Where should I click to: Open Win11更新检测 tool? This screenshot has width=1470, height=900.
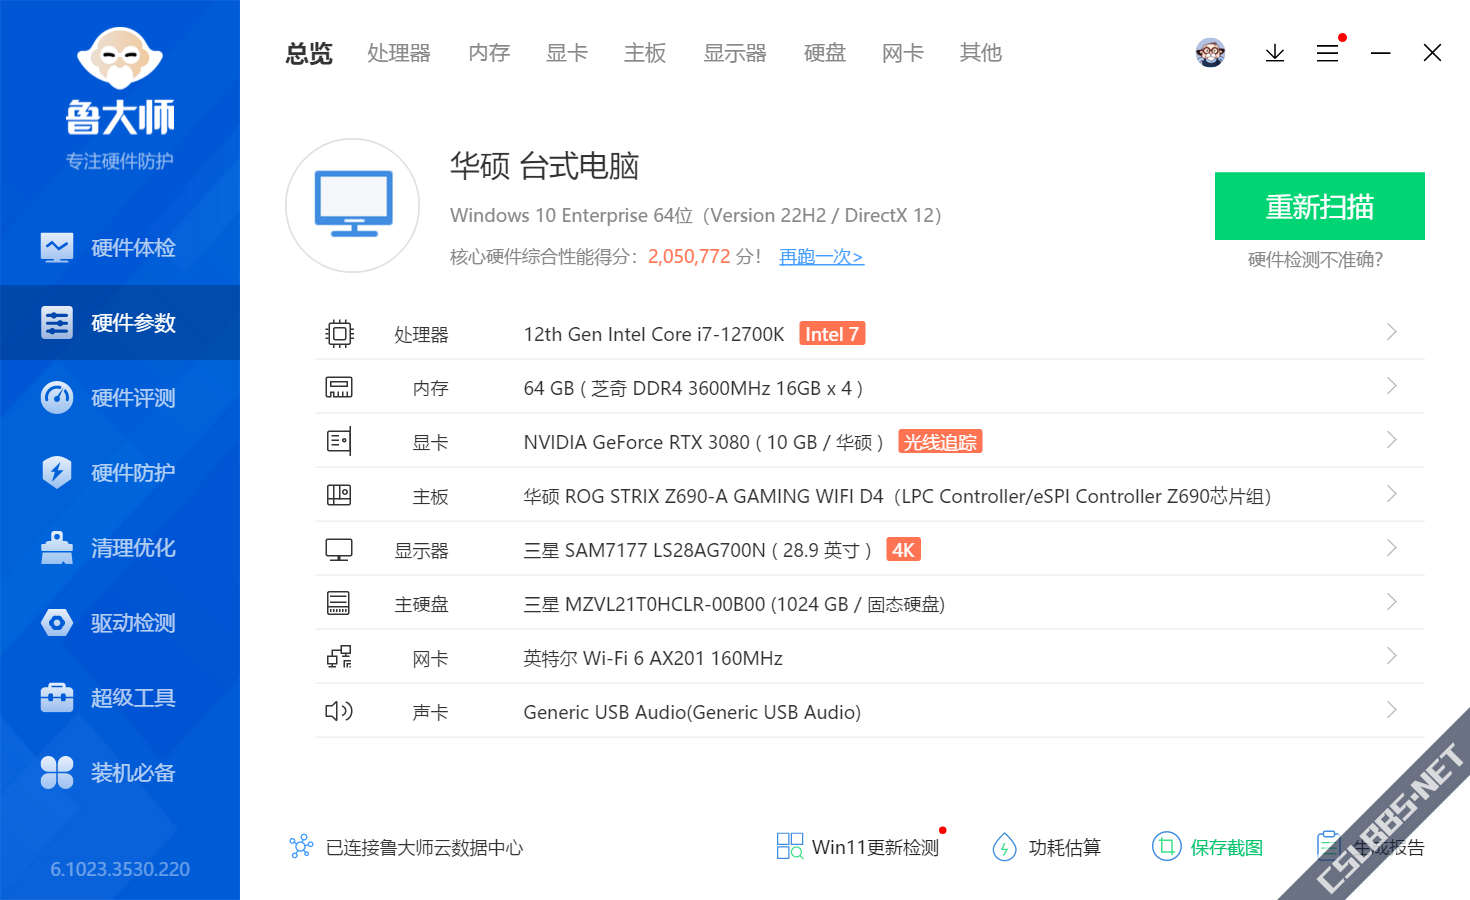(x=858, y=847)
